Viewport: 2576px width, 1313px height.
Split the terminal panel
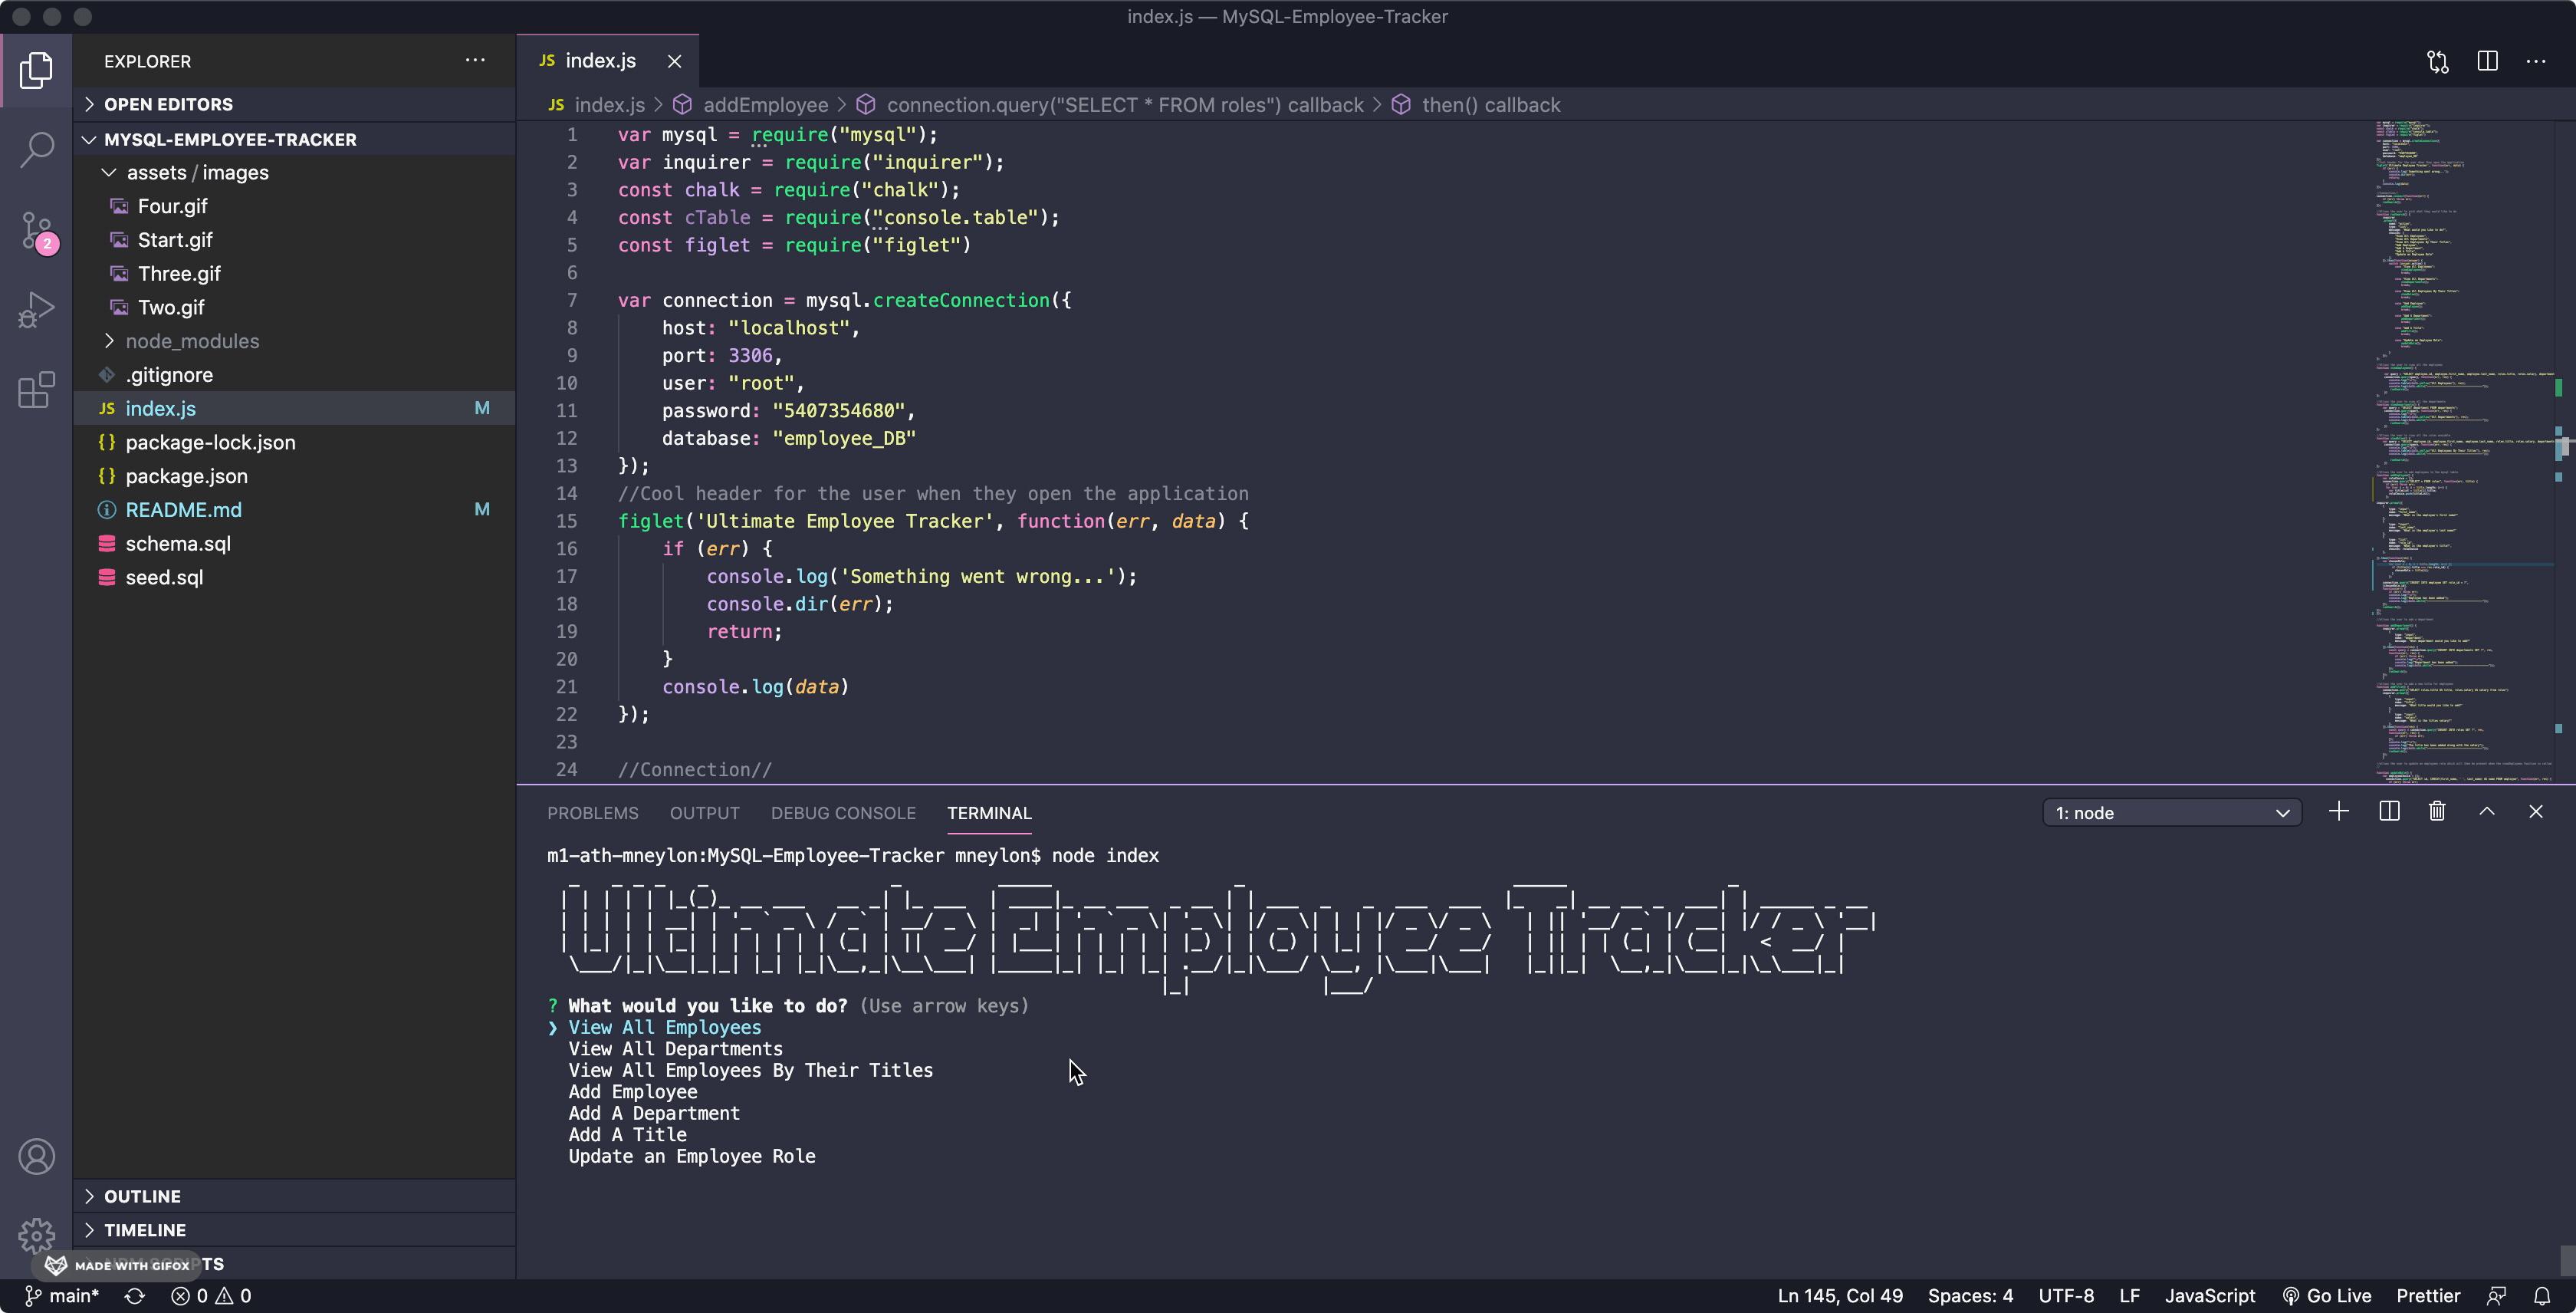point(2389,812)
